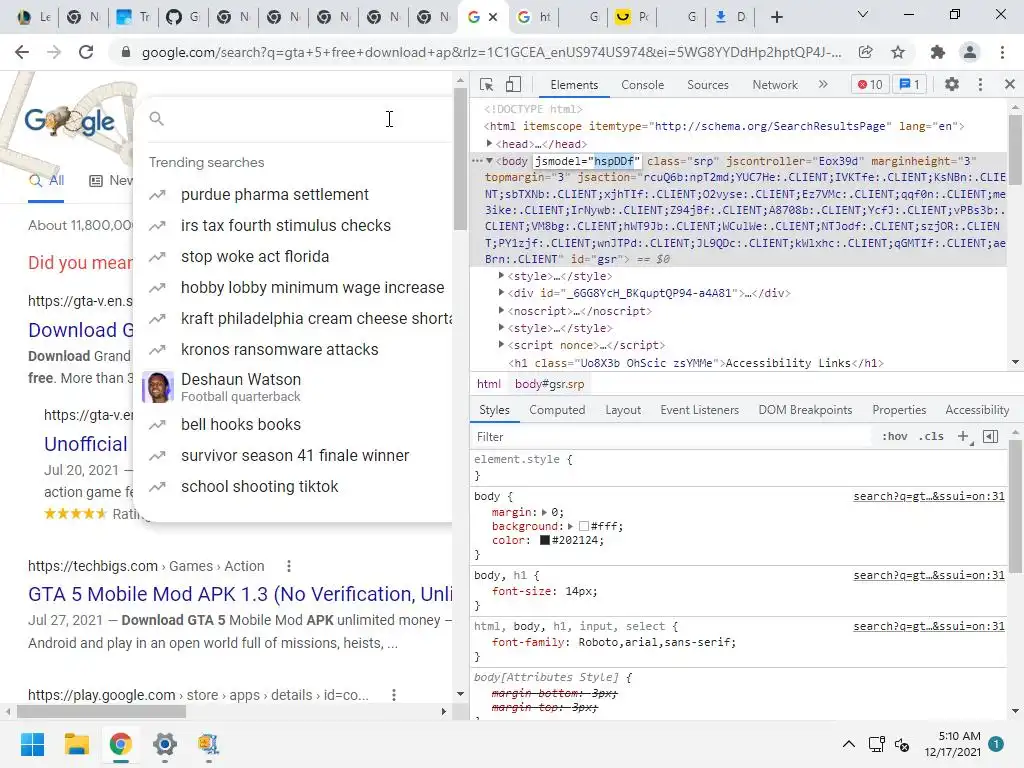This screenshot has height=768, width=1024.
Task: Expand the background shorthand property triangle
Action: pyautogui.click(x=569, y=526)
